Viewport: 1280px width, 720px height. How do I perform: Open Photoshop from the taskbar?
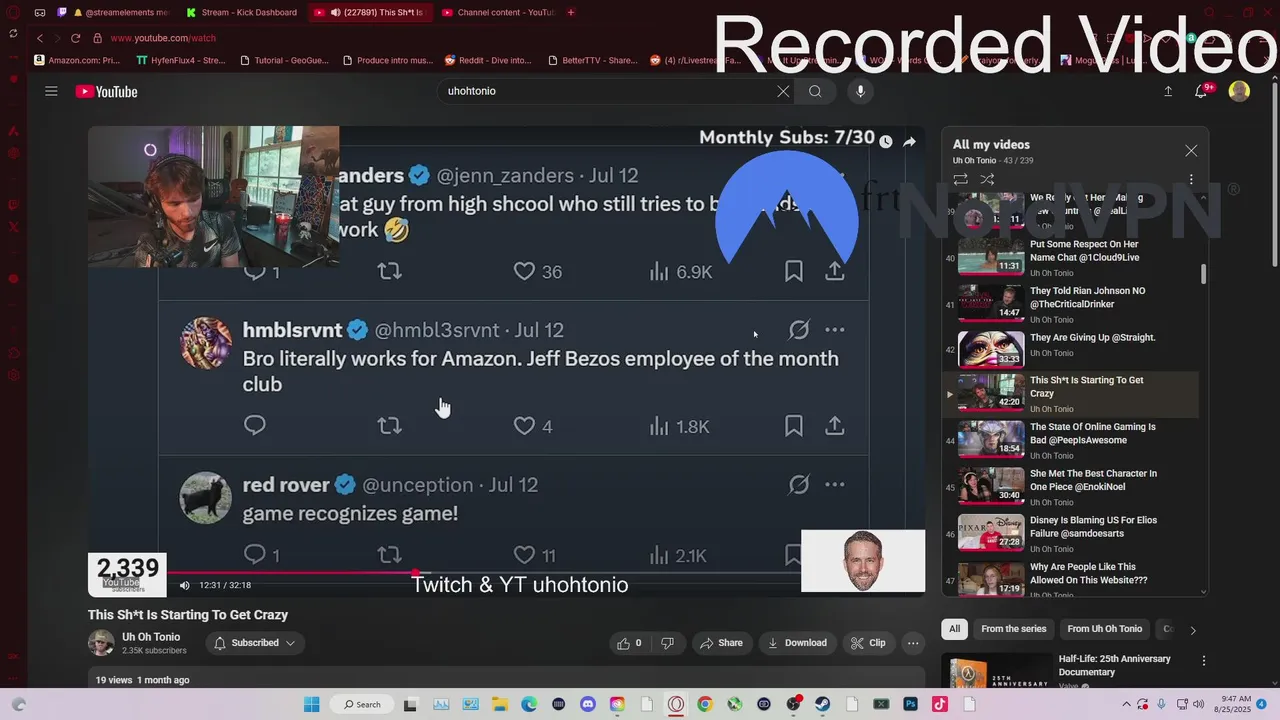[x=911, y=704]
